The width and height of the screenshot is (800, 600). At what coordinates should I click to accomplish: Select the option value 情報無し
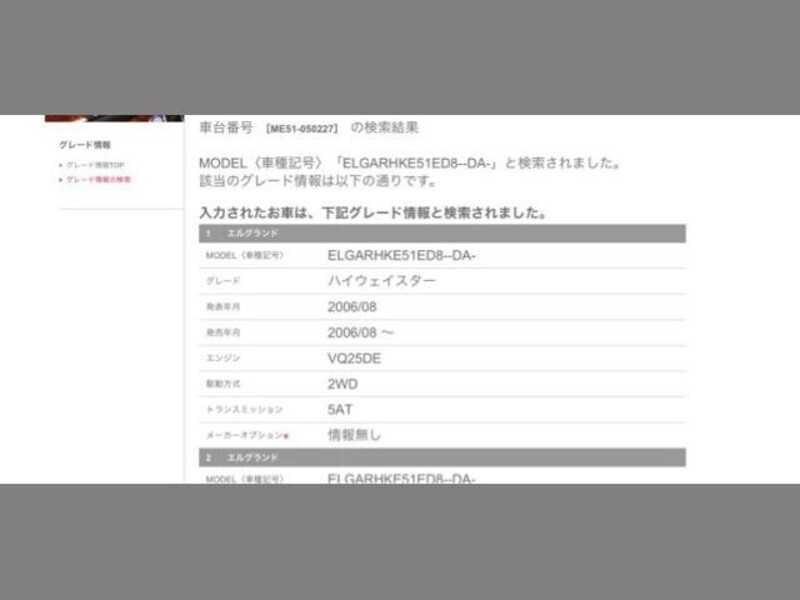tap(354, 435)
